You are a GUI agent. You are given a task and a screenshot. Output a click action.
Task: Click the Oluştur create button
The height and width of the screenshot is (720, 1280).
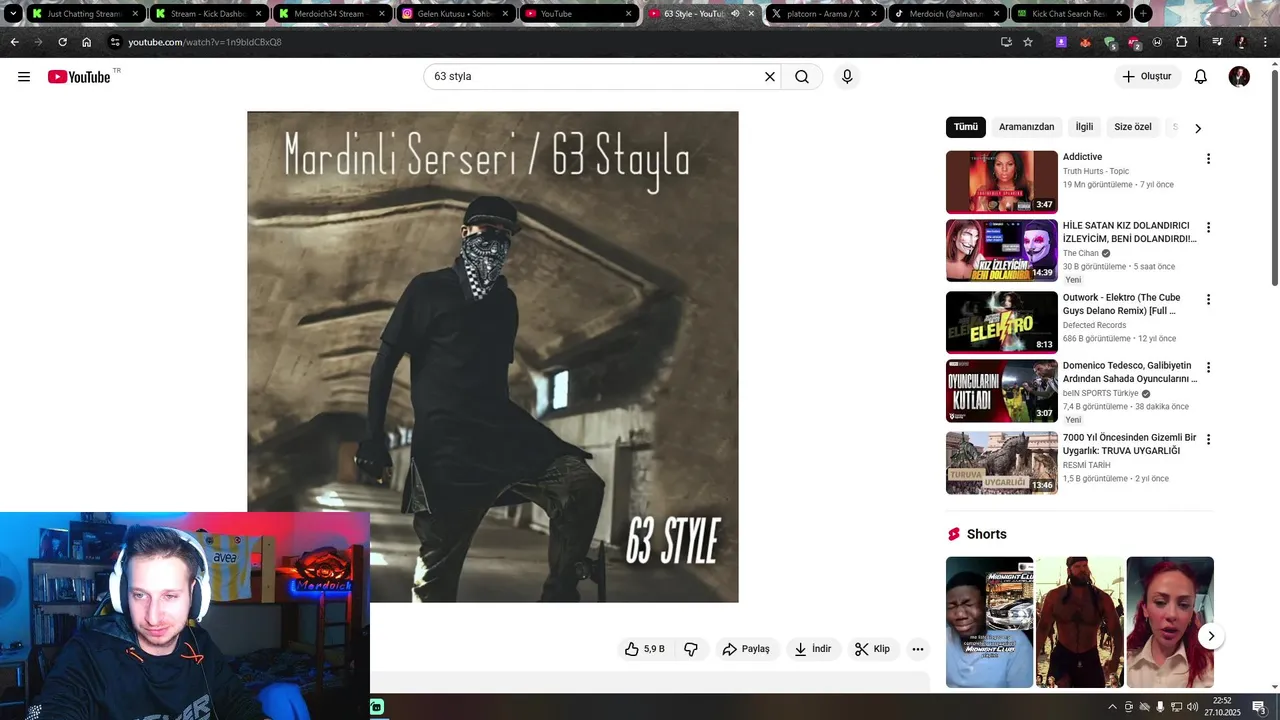click(1147, 77)
